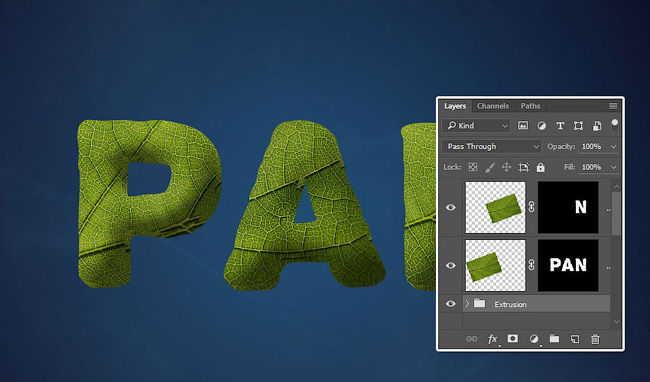Click the Layers list scroll-up arrow

(x=616, y=186)
